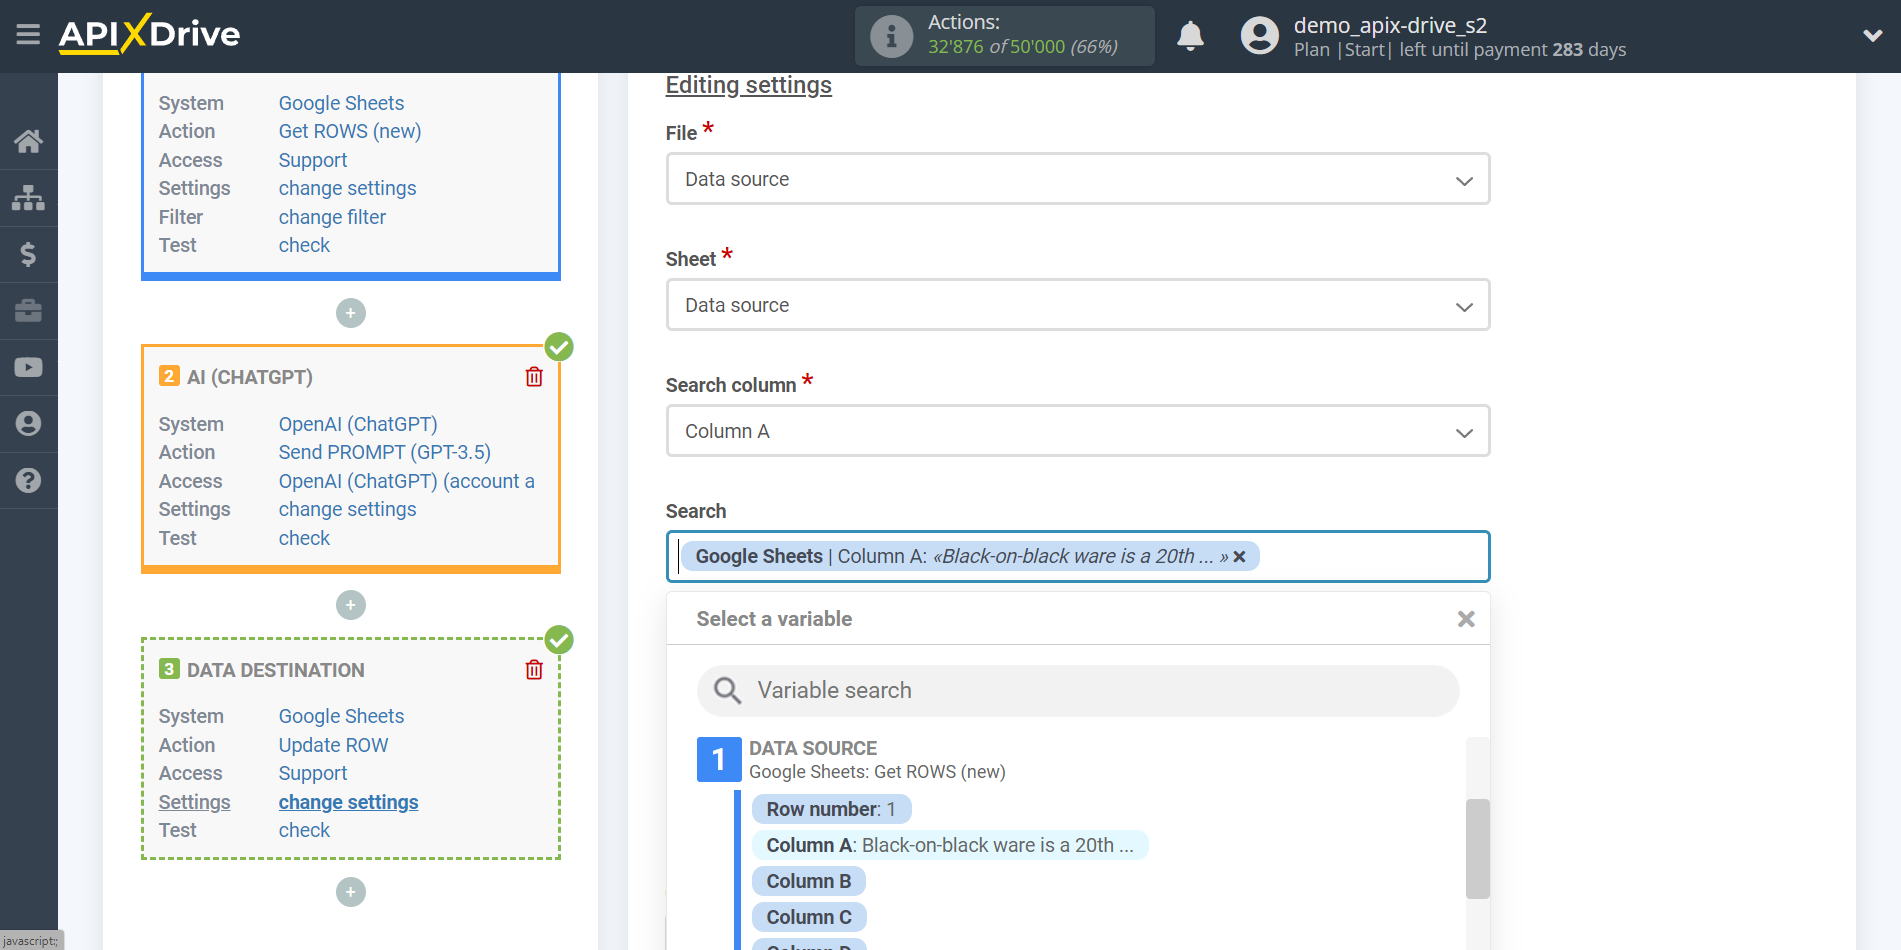Open the File dropdown
1901x950 pixels.
(1078, 179)
